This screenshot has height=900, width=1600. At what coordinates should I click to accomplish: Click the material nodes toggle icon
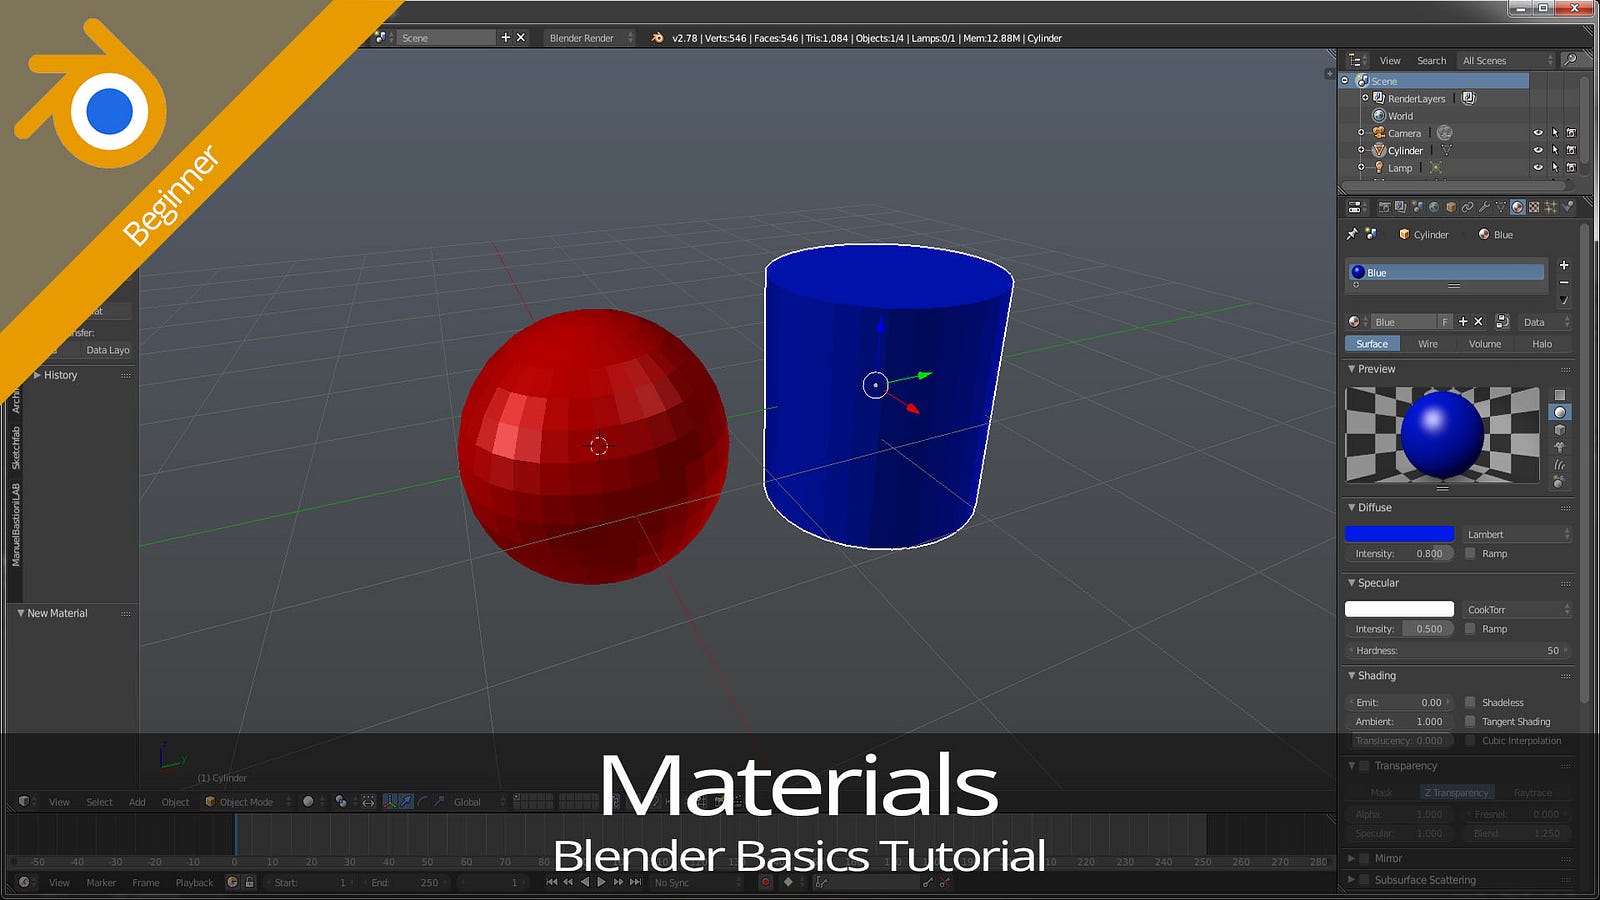pyautogui.click(x=1502, y=321)
